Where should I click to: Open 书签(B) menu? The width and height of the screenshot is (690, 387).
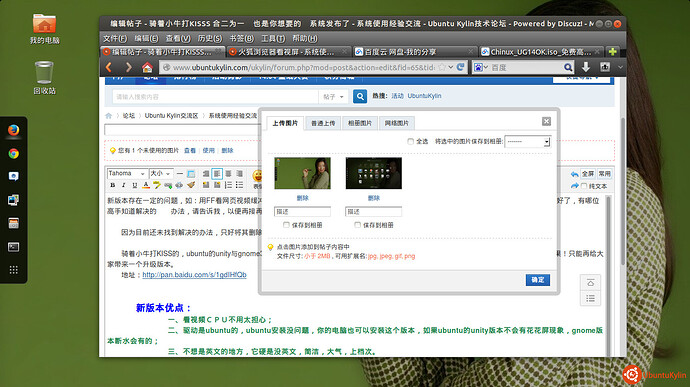pos(241,38)
